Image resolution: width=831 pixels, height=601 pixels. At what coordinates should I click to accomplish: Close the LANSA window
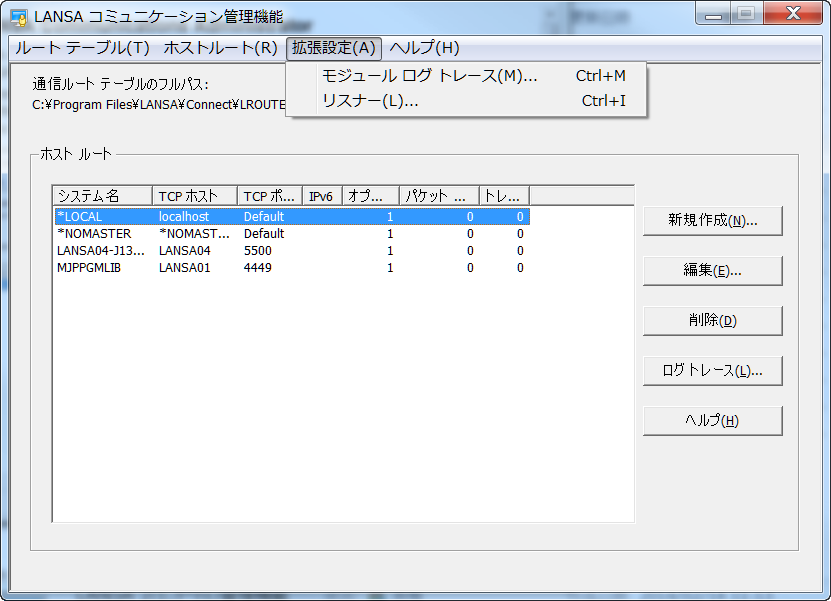(x=793, y=14)
